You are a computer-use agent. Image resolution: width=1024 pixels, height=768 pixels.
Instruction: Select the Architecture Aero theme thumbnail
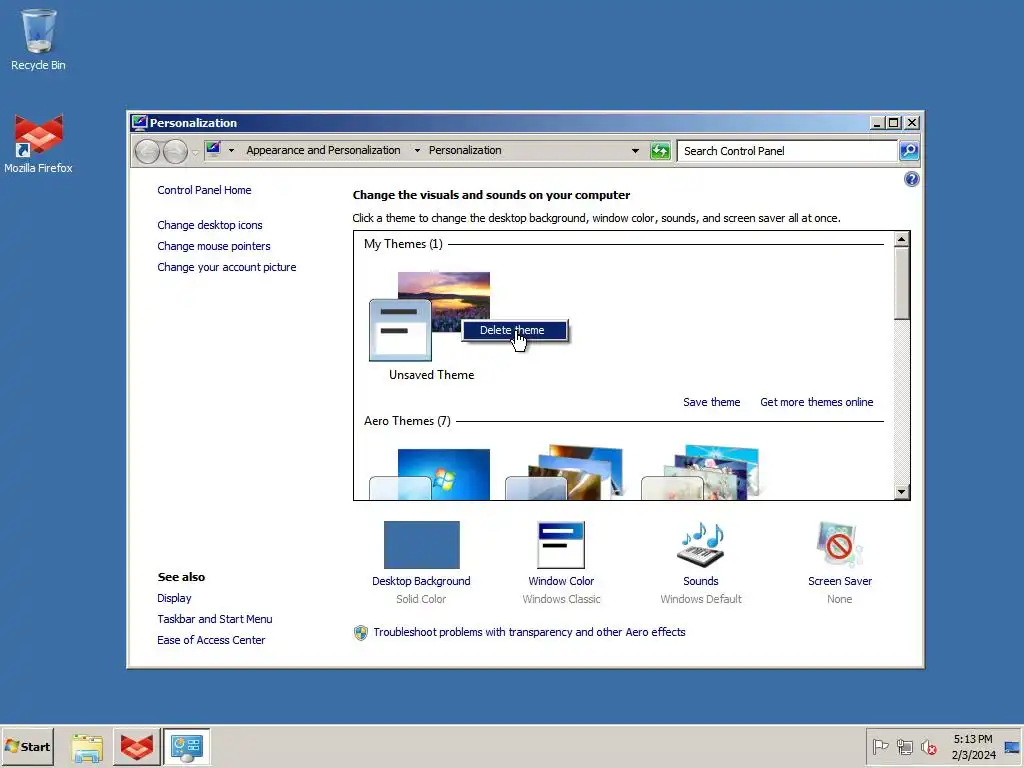pyautogui.click(x=566, y=473)
